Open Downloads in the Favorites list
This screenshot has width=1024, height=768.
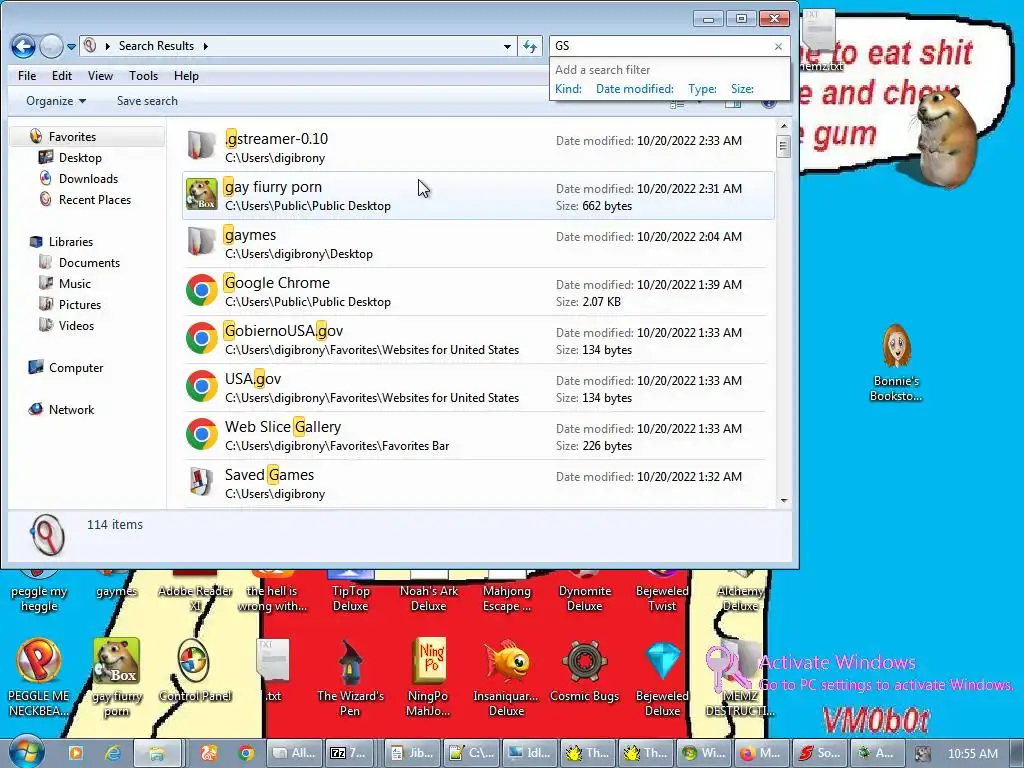tap(88, 178)
